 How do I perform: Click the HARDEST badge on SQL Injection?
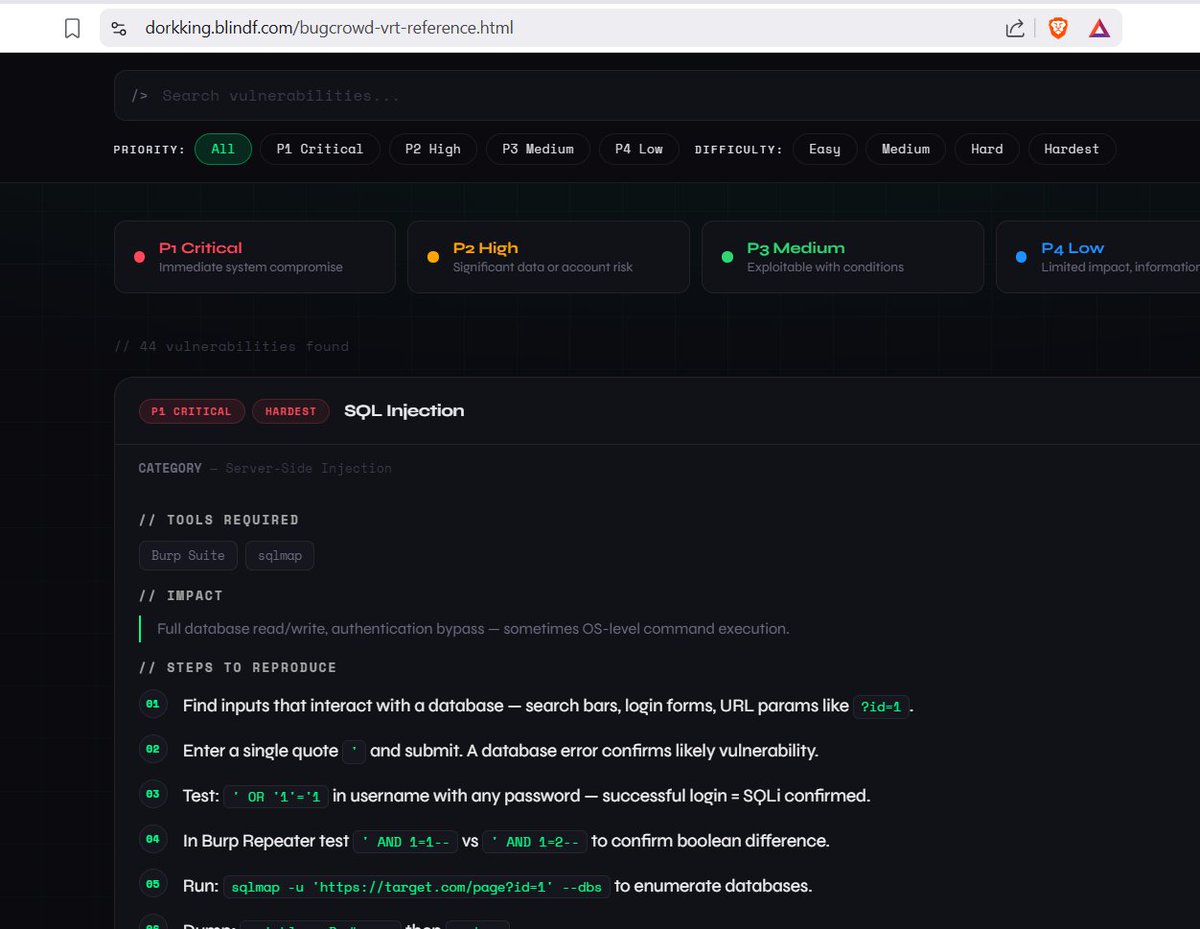[291, 411]
